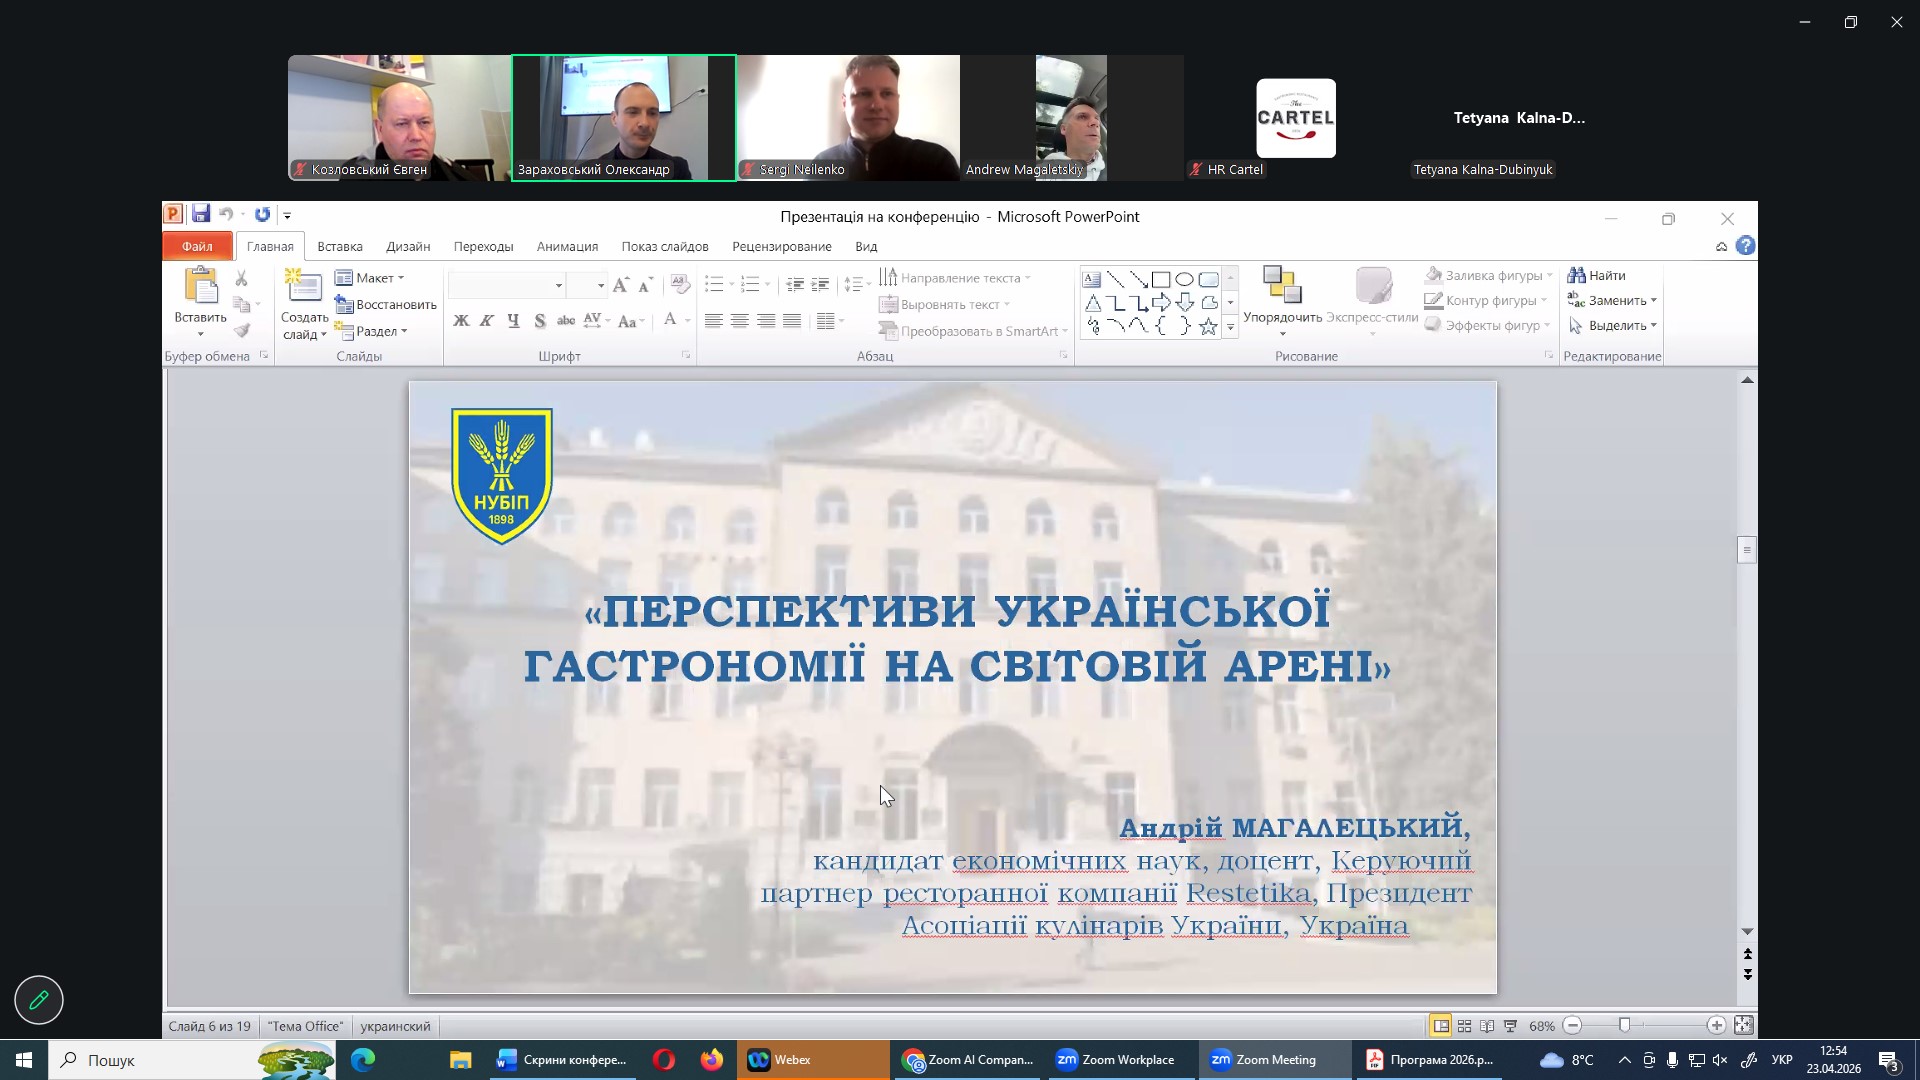Click the Найти binoculars icon
The image size is (1920, 1080).
click(x=1577, y=275)
